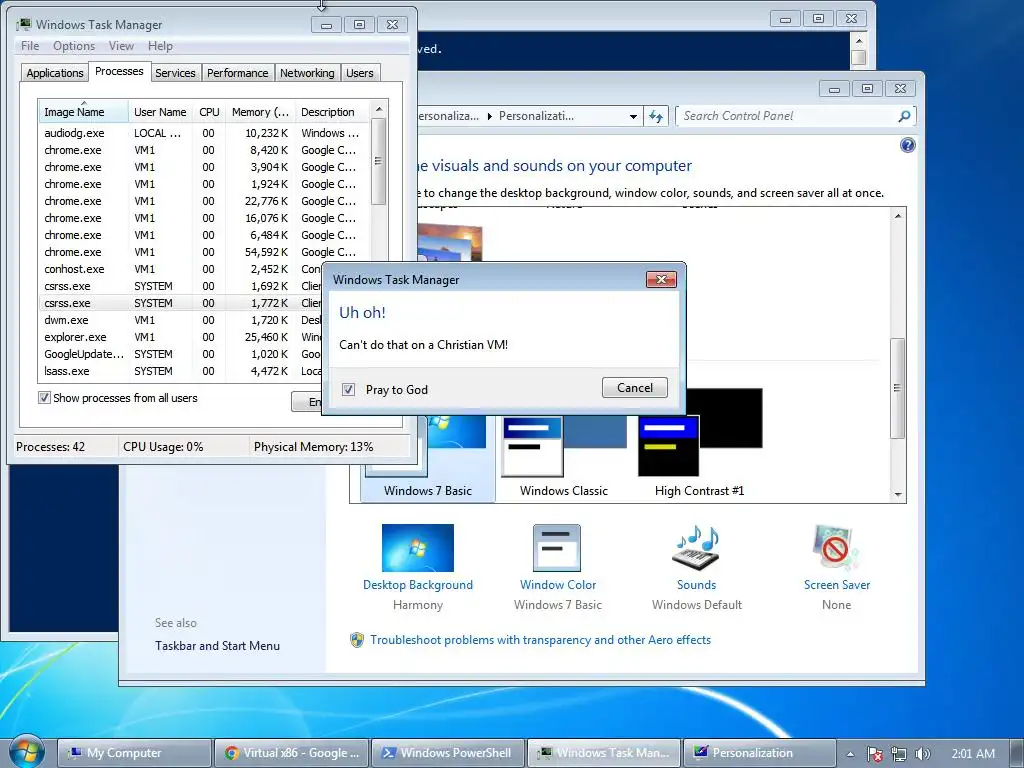Click the Show desktop button by the clock
The width and height of the screenshot is (1024, 768).
coord(1017,753)
